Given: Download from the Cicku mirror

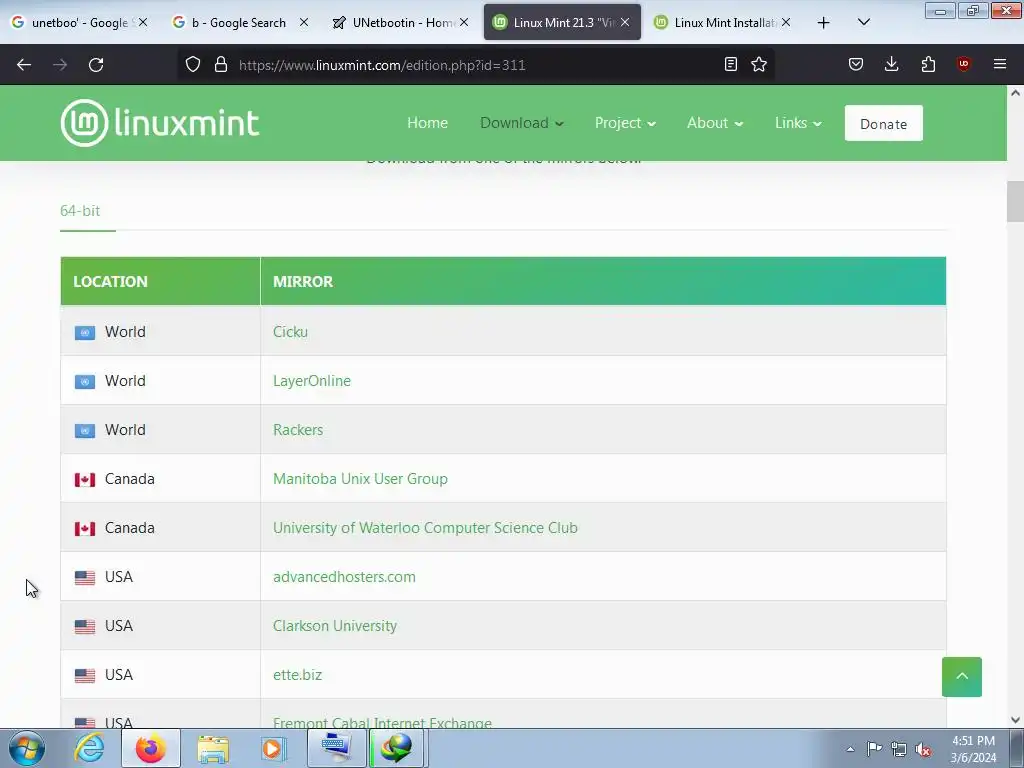Looking at the screenshot, I should click(290, 332).
